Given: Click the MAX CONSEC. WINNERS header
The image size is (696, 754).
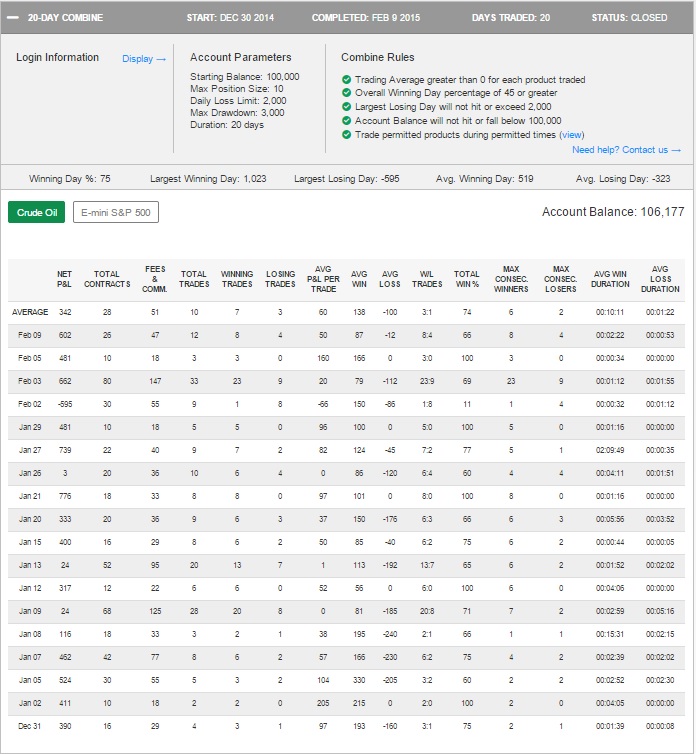Looking at the screenshot, I should click(511, 279).
